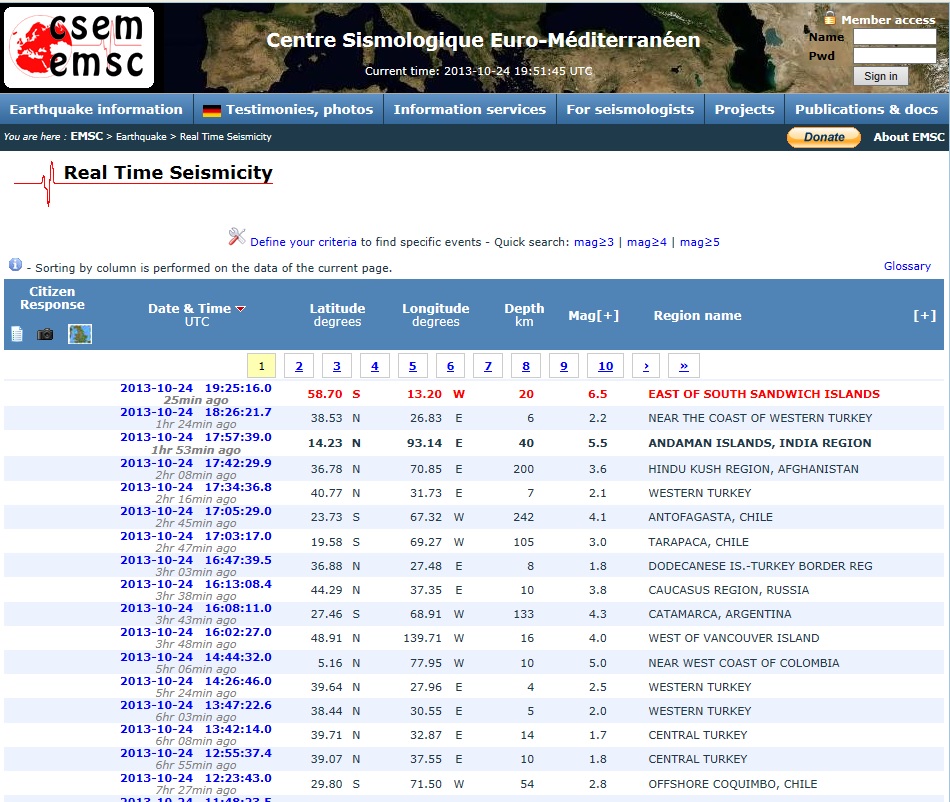950x802 pixels.
Task: Click the Donate button
Action: (x=824, y=137)
